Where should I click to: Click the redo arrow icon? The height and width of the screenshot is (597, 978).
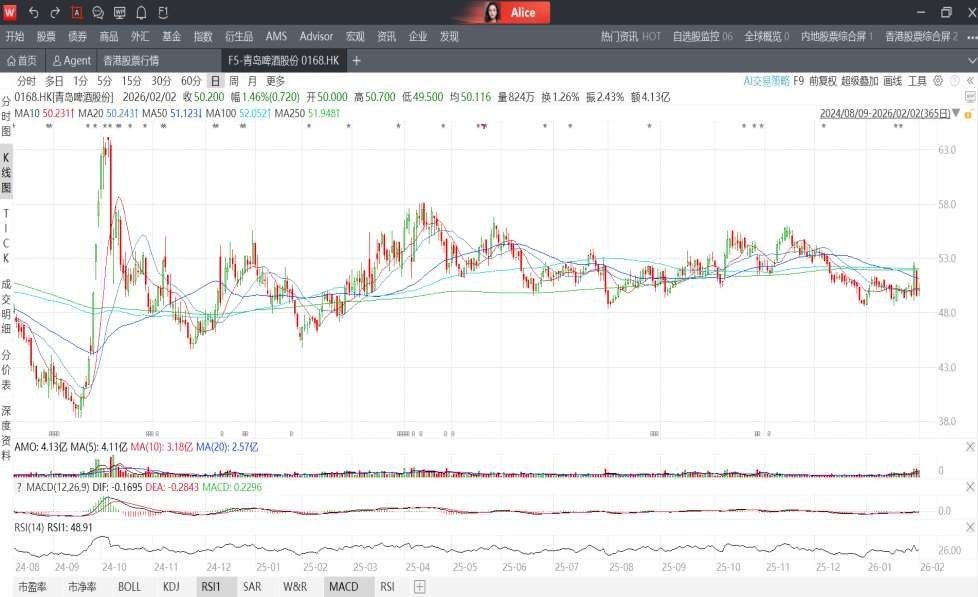coord(54,13)
